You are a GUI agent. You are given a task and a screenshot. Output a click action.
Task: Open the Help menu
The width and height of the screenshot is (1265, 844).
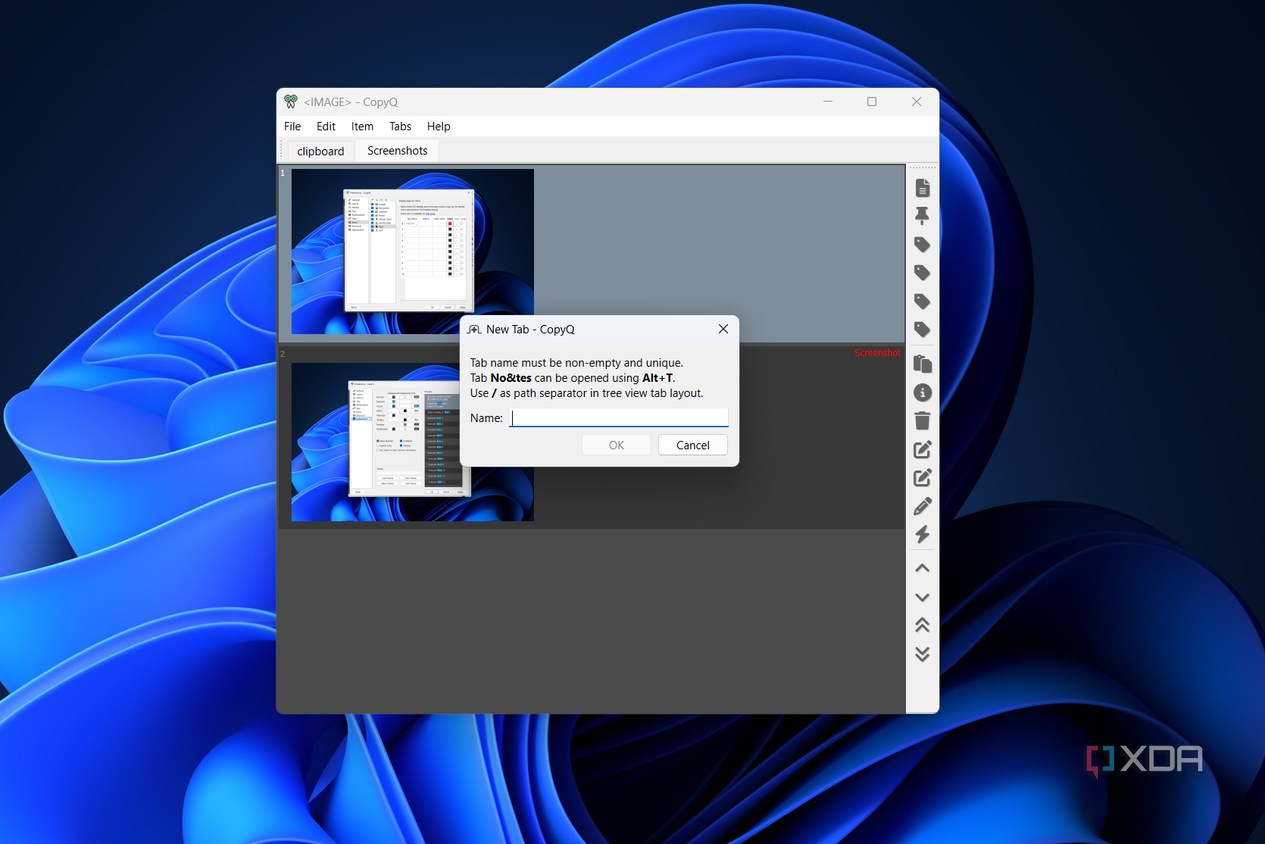438,126
